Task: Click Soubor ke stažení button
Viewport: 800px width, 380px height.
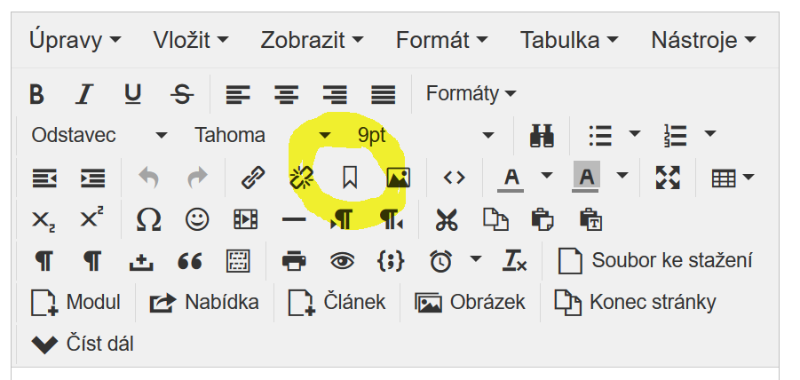Action: point(656,261)
